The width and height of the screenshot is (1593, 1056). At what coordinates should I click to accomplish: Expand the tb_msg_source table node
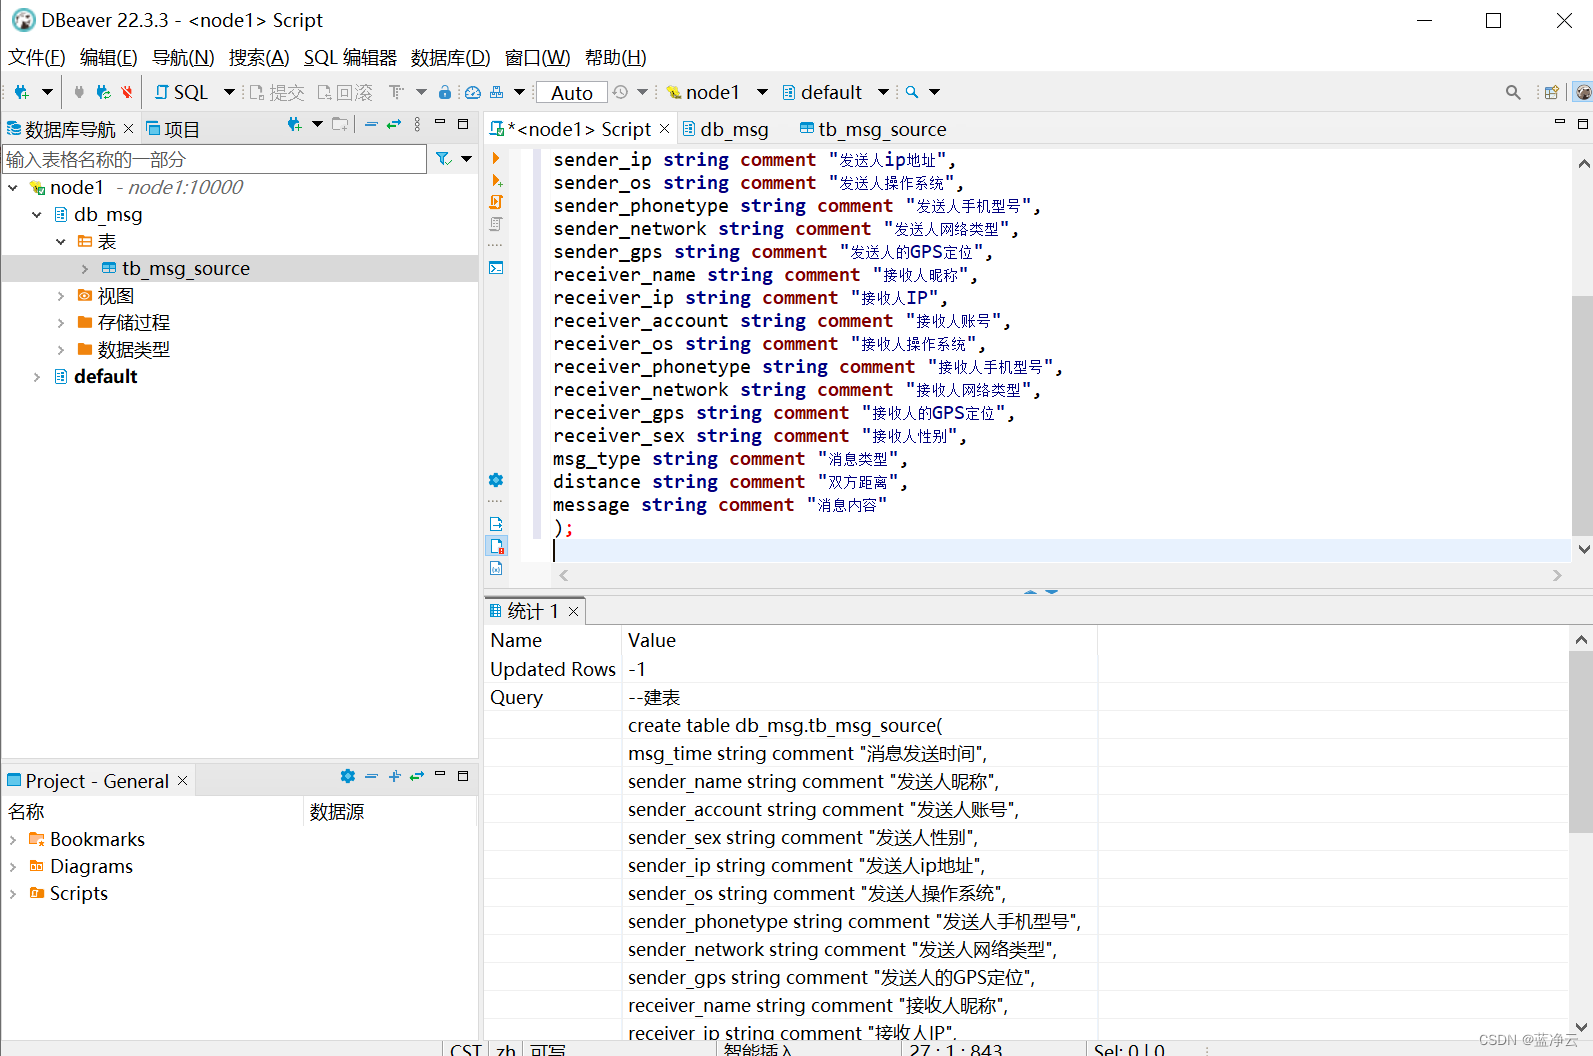pos(85,268)
